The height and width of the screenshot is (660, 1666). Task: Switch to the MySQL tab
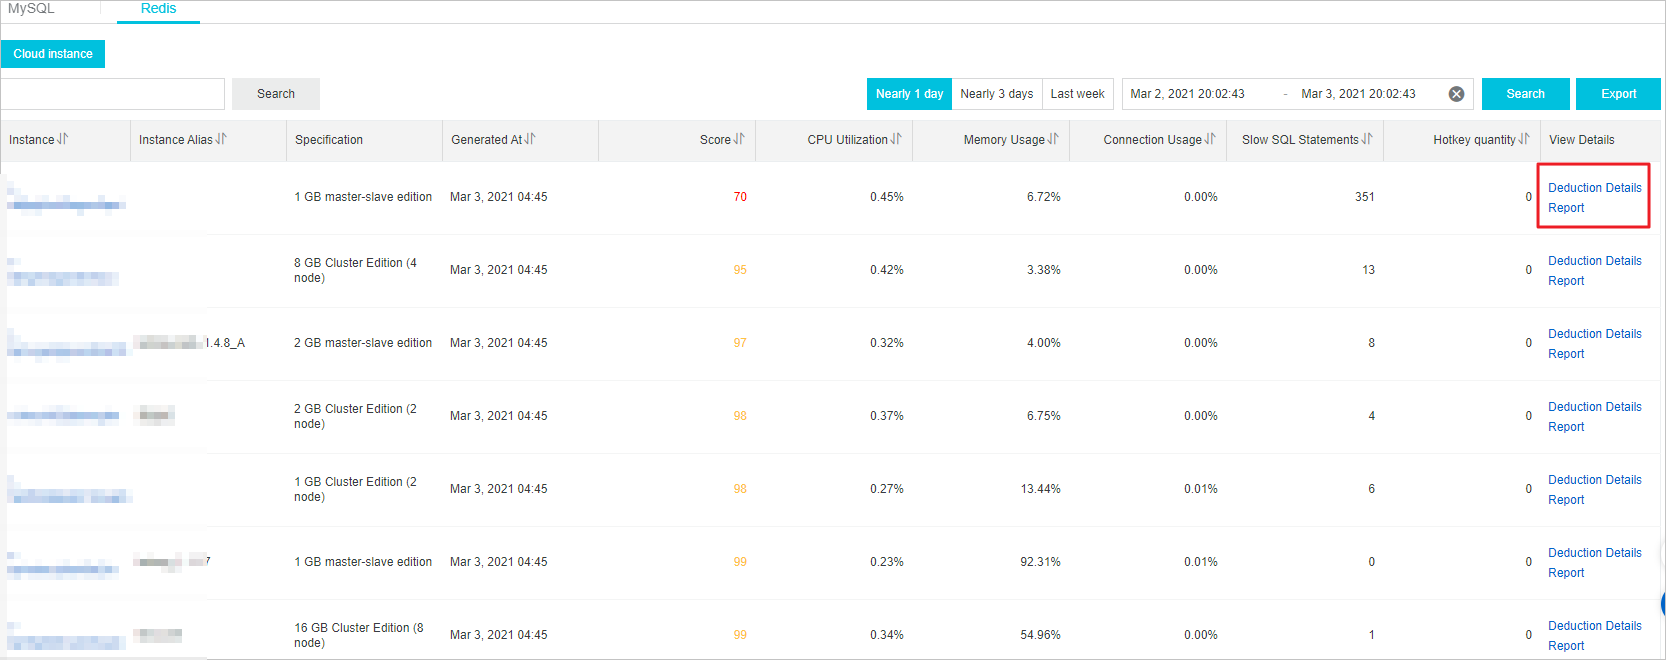point(31,9)
